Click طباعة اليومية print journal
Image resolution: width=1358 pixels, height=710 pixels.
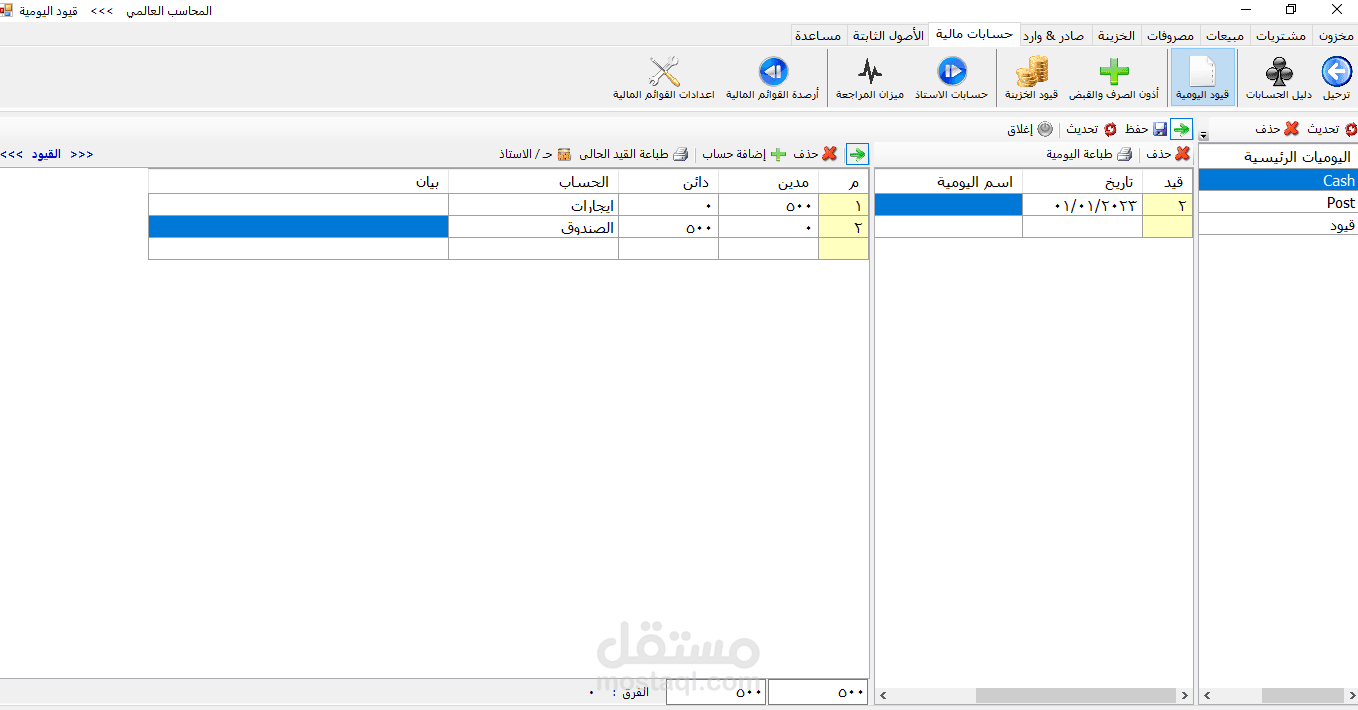click(x=1089, y=154)
